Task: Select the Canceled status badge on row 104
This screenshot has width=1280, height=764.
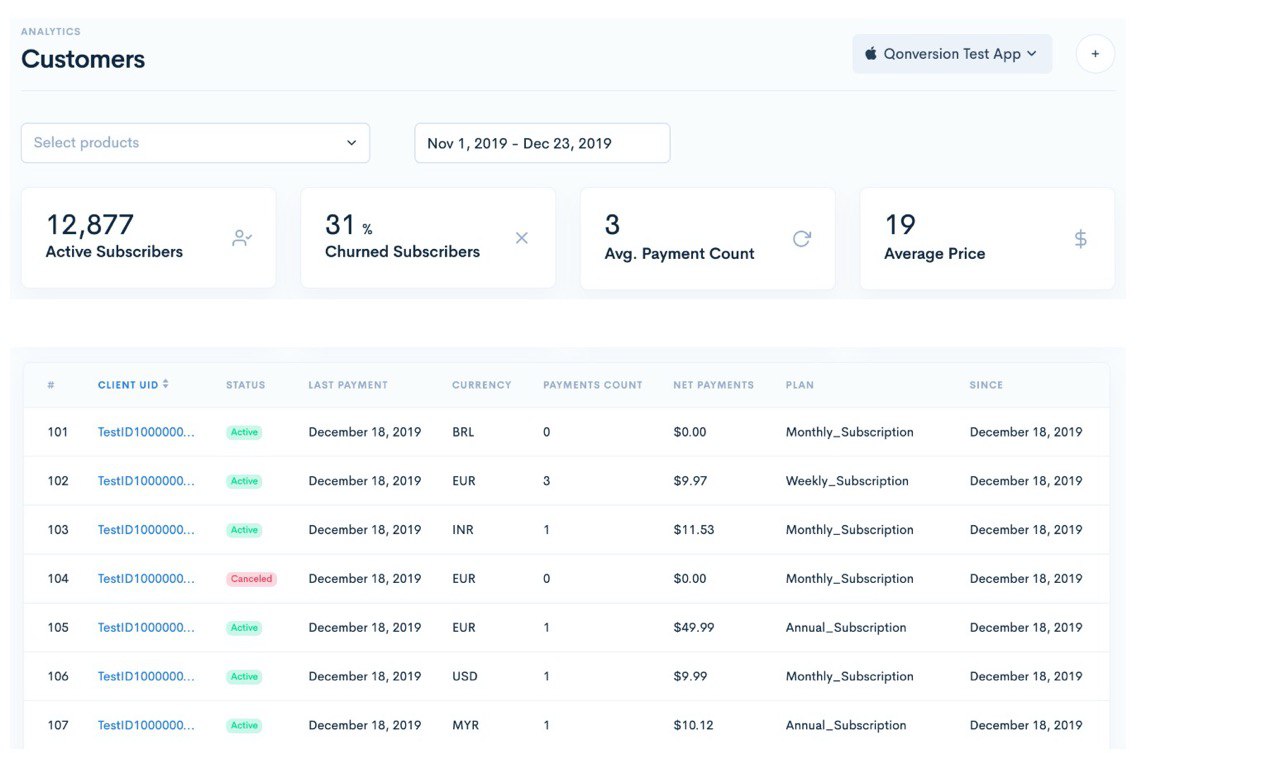Action: [x=251, y=578]
